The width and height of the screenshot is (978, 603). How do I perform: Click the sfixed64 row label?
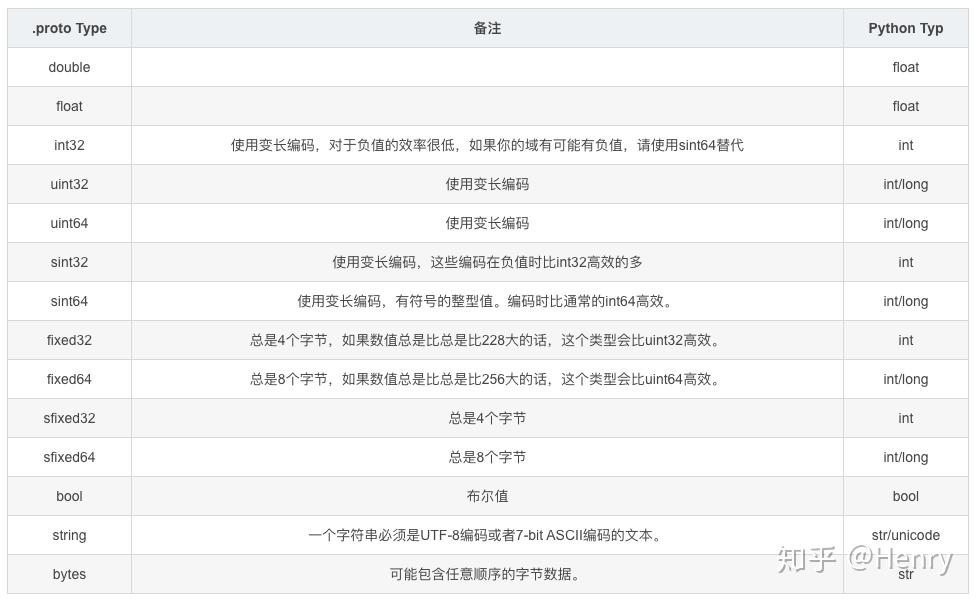tap(68, 457)
